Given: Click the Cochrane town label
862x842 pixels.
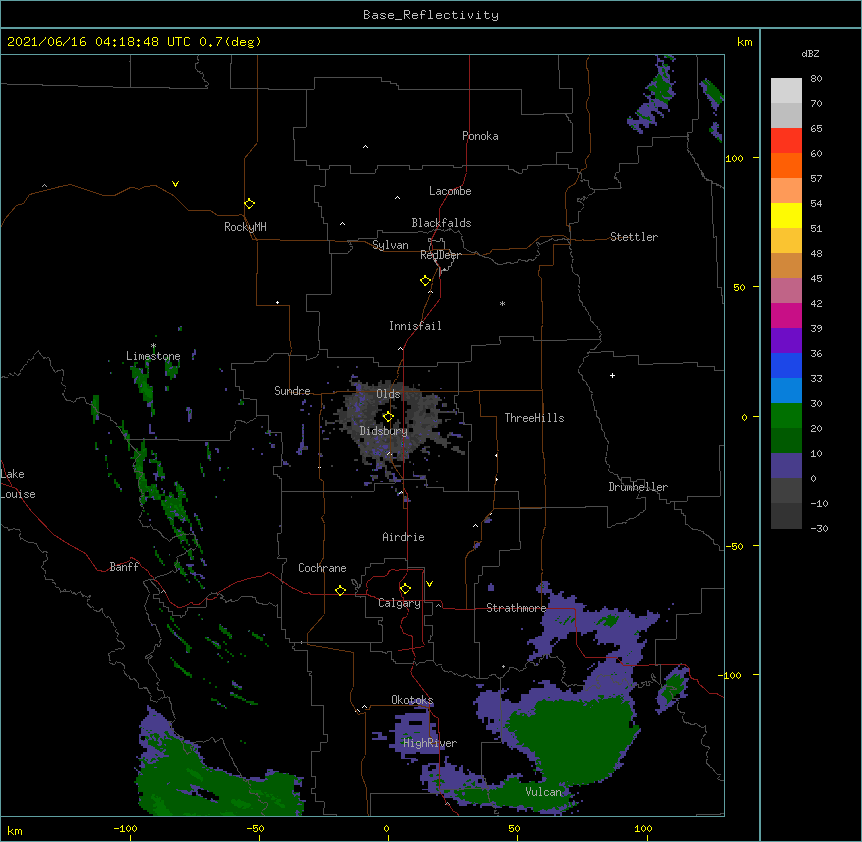Looking at the screenshot, I should (322, 568).
